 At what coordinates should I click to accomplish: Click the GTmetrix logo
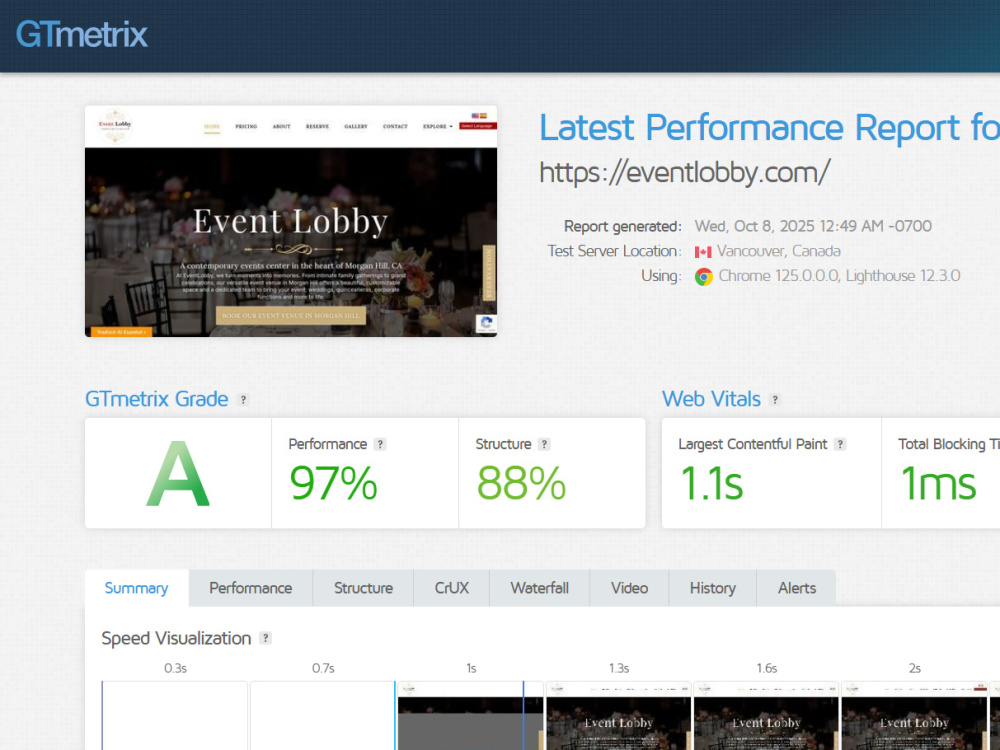point(82,34)
